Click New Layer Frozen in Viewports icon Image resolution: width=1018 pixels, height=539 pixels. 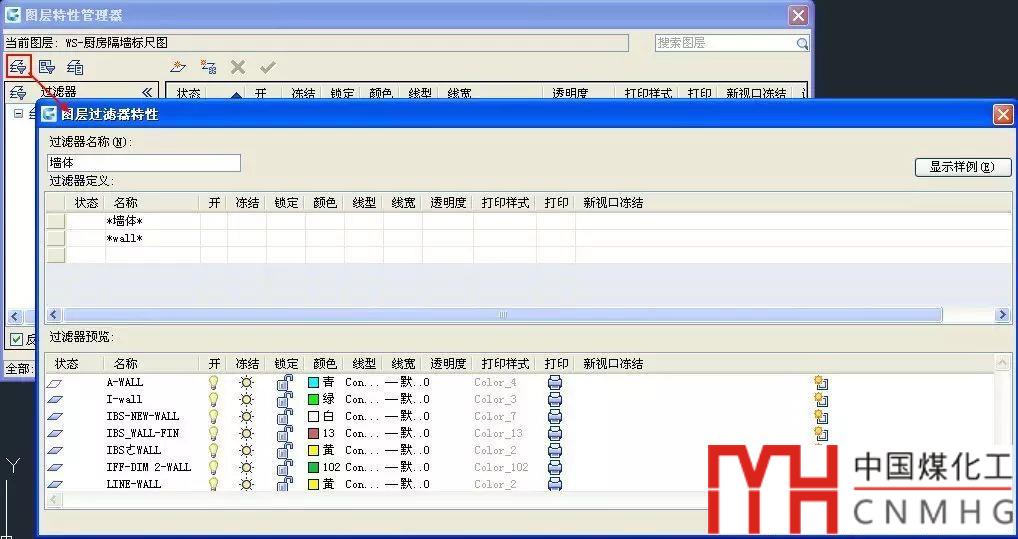(208, 66)
